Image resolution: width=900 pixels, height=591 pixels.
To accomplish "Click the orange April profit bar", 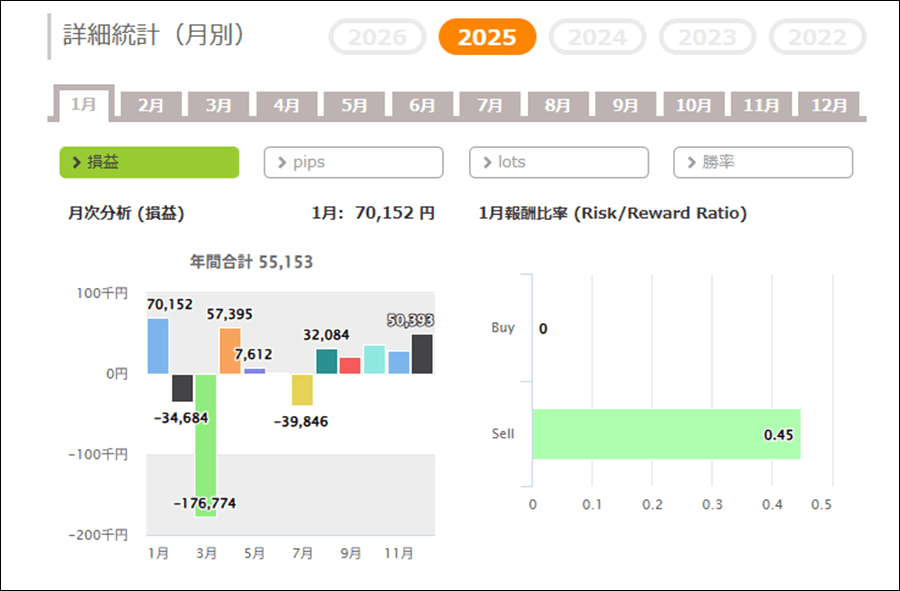I will (230, 351).
